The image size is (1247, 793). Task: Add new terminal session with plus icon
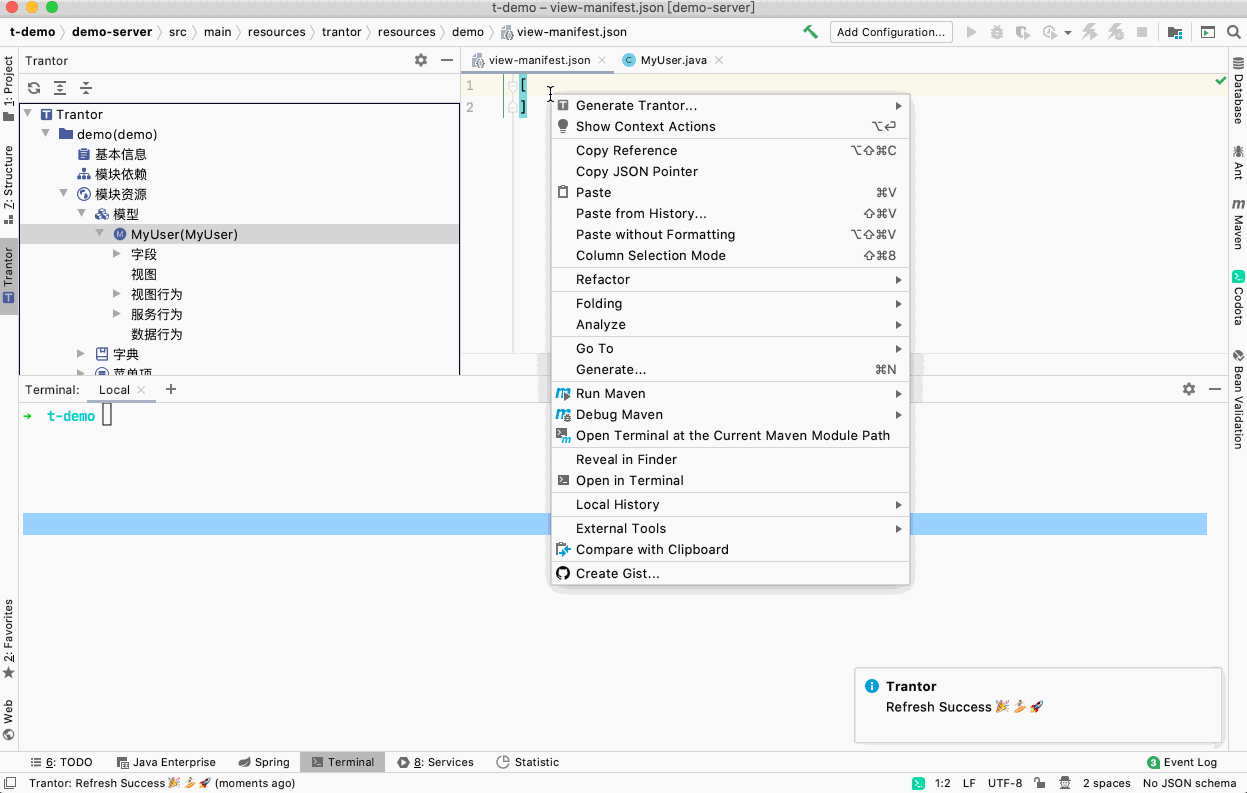coord(171,389)
